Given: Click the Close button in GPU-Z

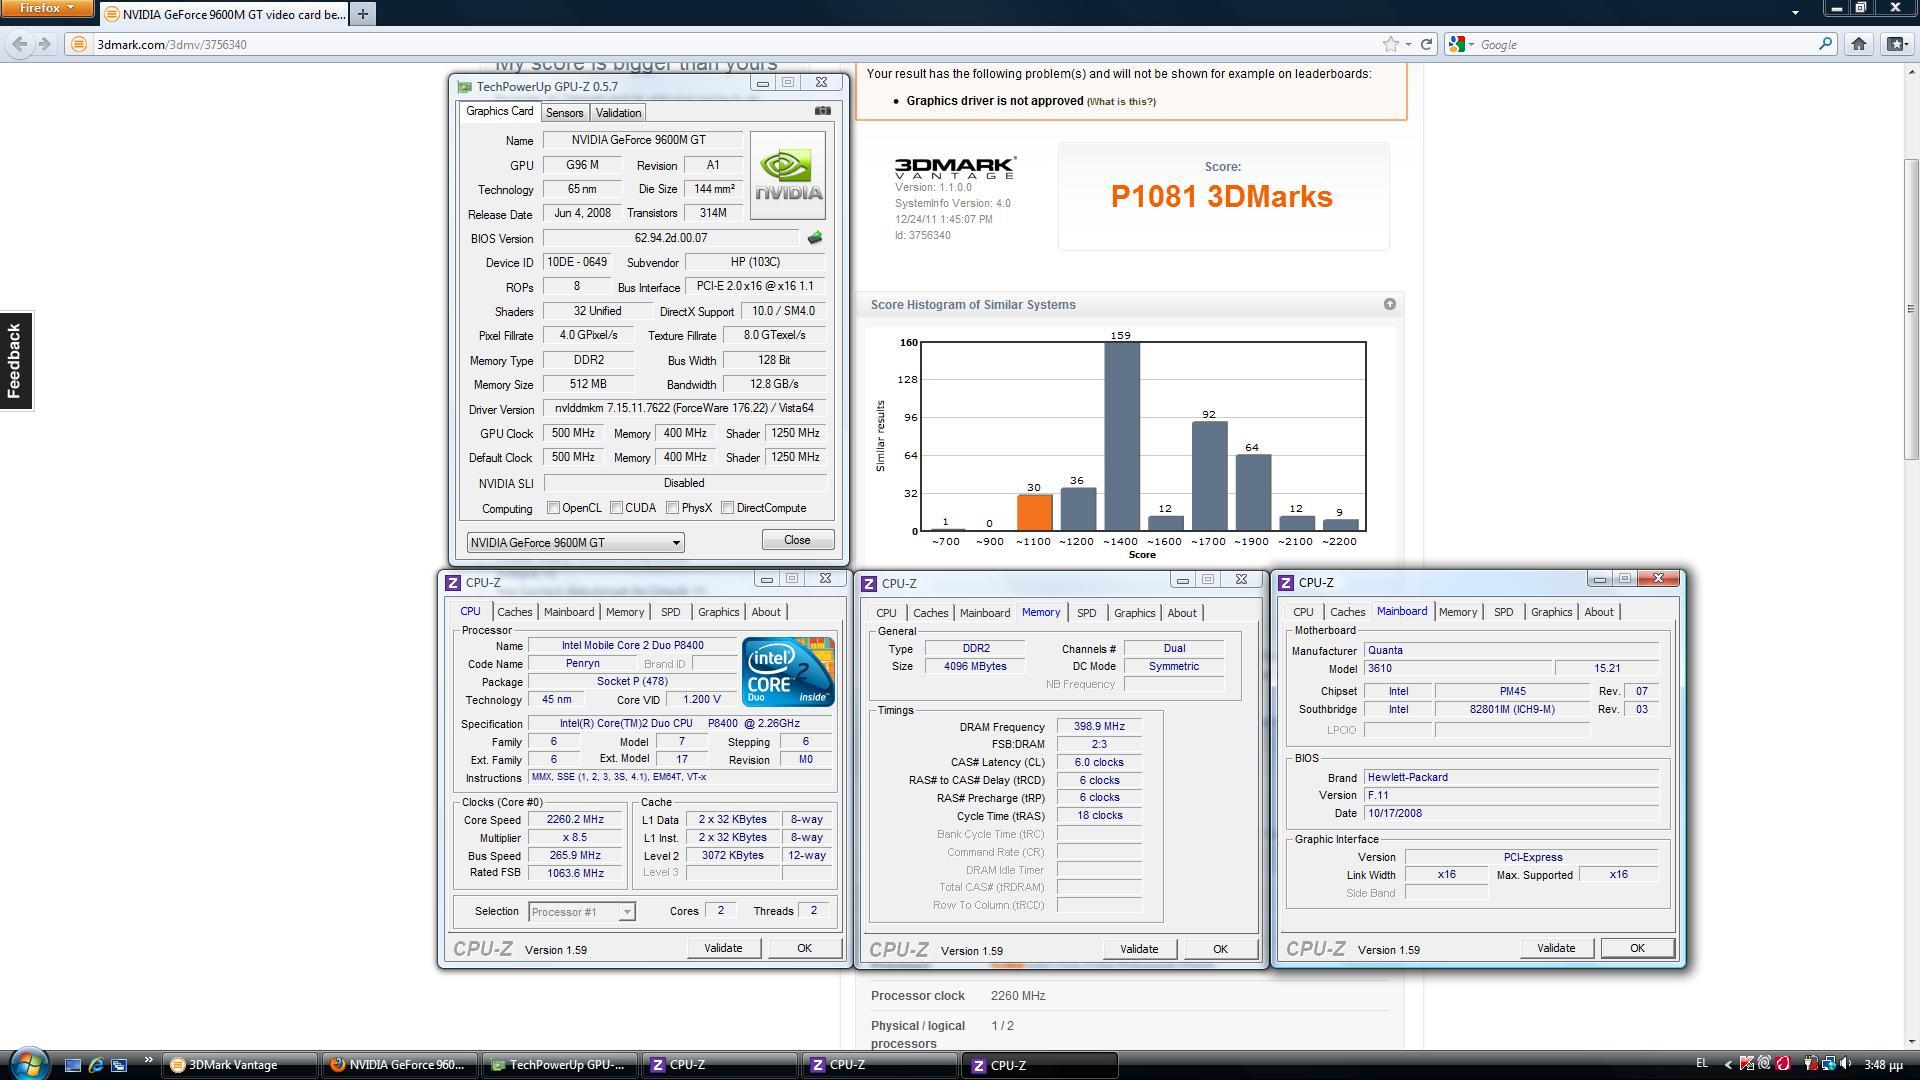Looking at the screenshot, I should click(x=797, y=540).
